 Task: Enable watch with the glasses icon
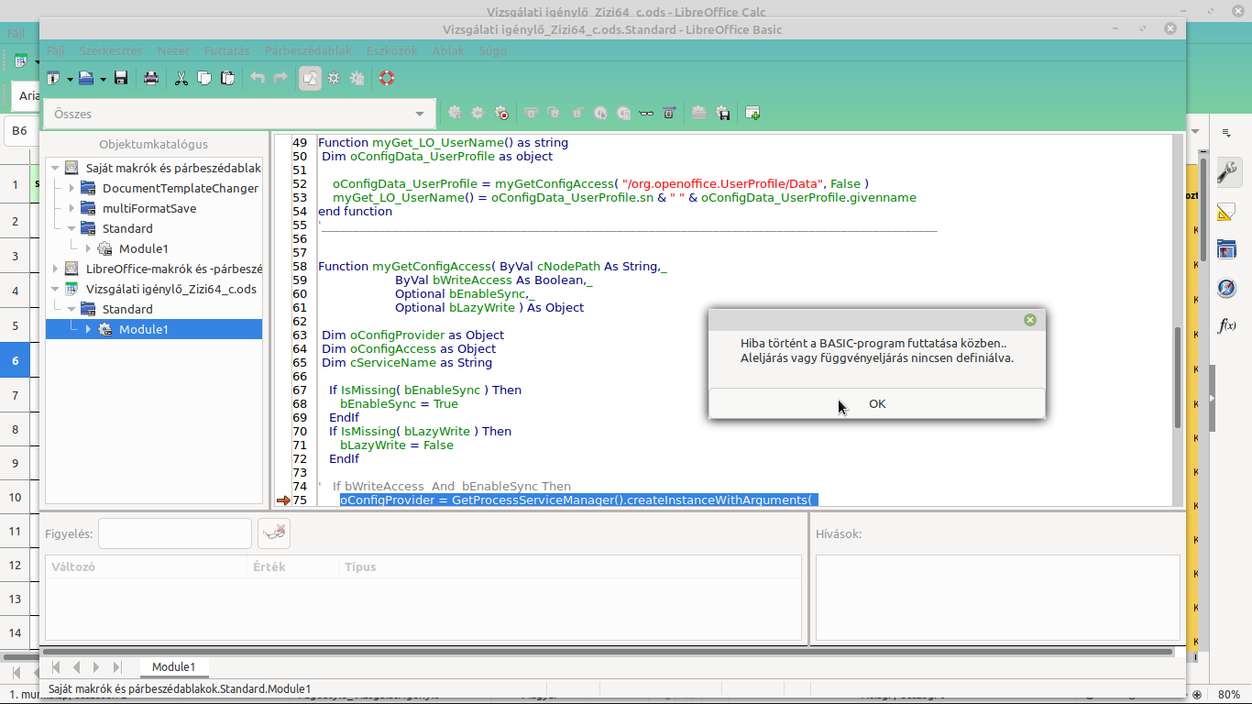point(646,114)
